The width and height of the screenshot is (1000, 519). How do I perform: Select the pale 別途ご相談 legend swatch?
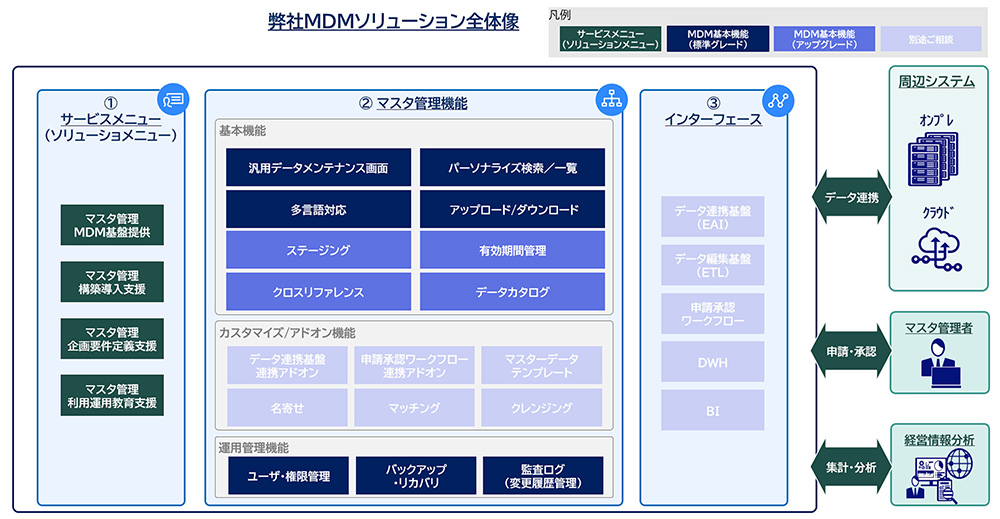(x=930, y=39)
